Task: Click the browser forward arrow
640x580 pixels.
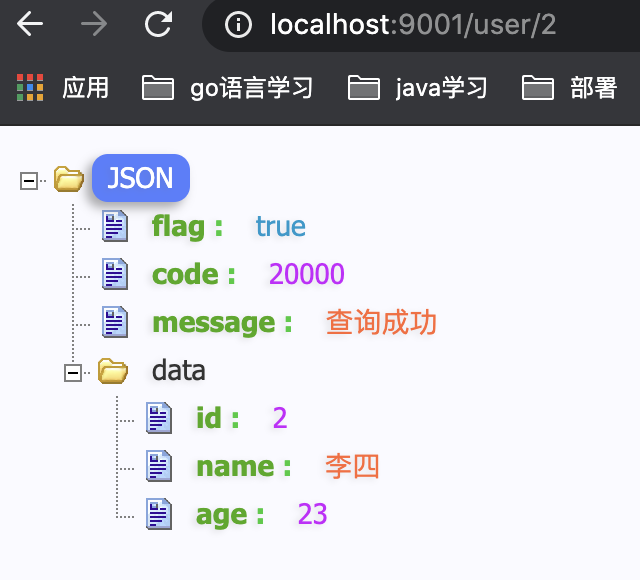Action: (94, 24)
